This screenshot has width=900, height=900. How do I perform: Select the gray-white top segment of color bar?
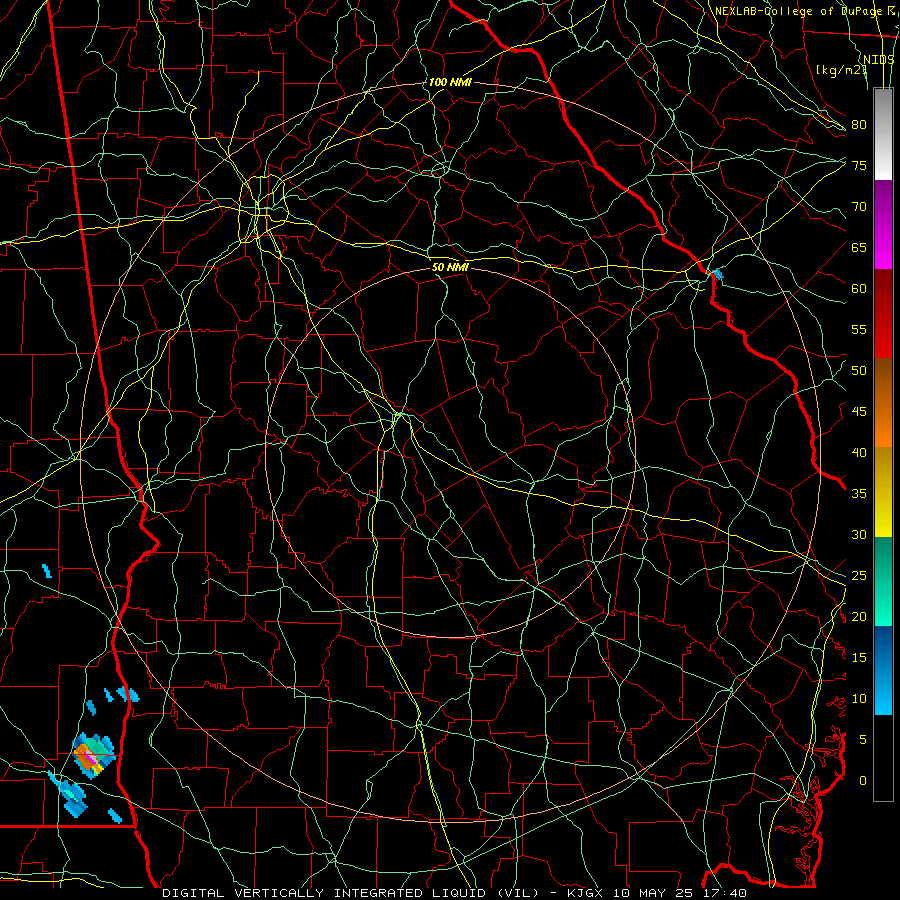(883, 134)
